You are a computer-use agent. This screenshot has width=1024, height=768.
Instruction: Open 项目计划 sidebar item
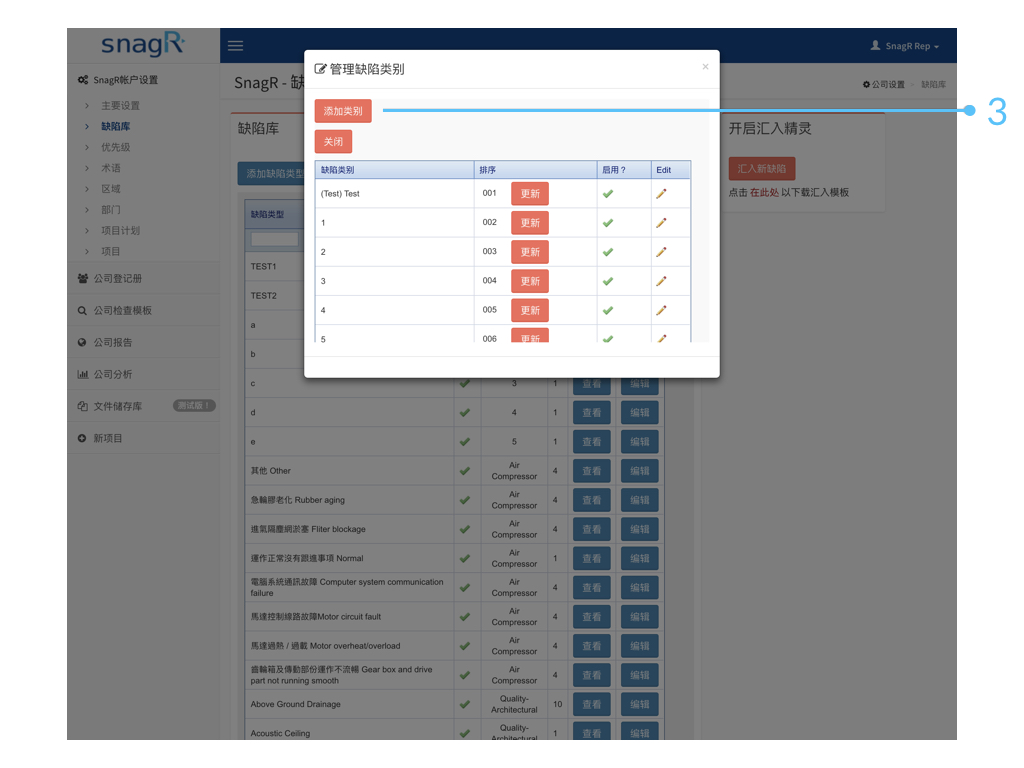(x=120, y=231)
